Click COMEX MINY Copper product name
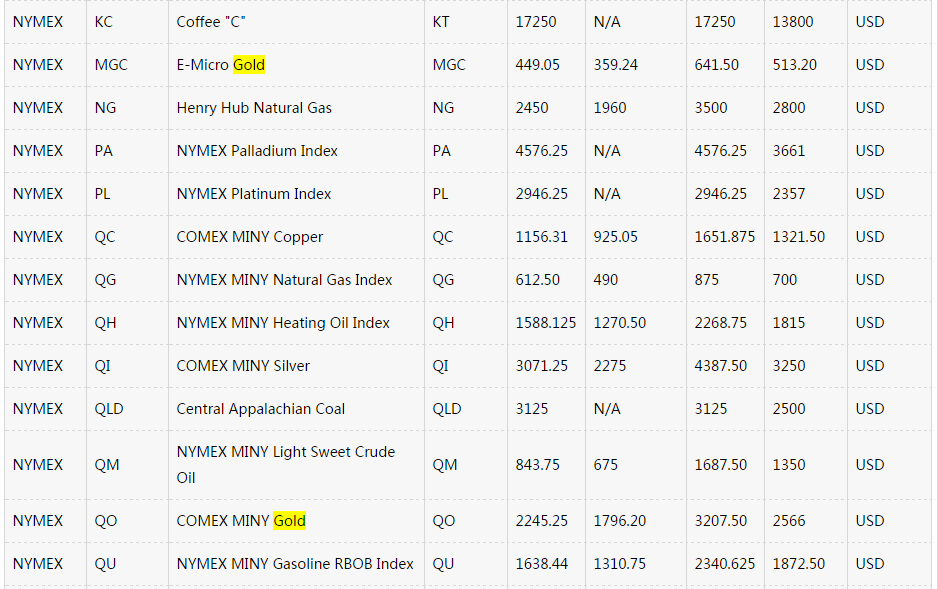The image size is (938, 589). [x=249, y=237]
